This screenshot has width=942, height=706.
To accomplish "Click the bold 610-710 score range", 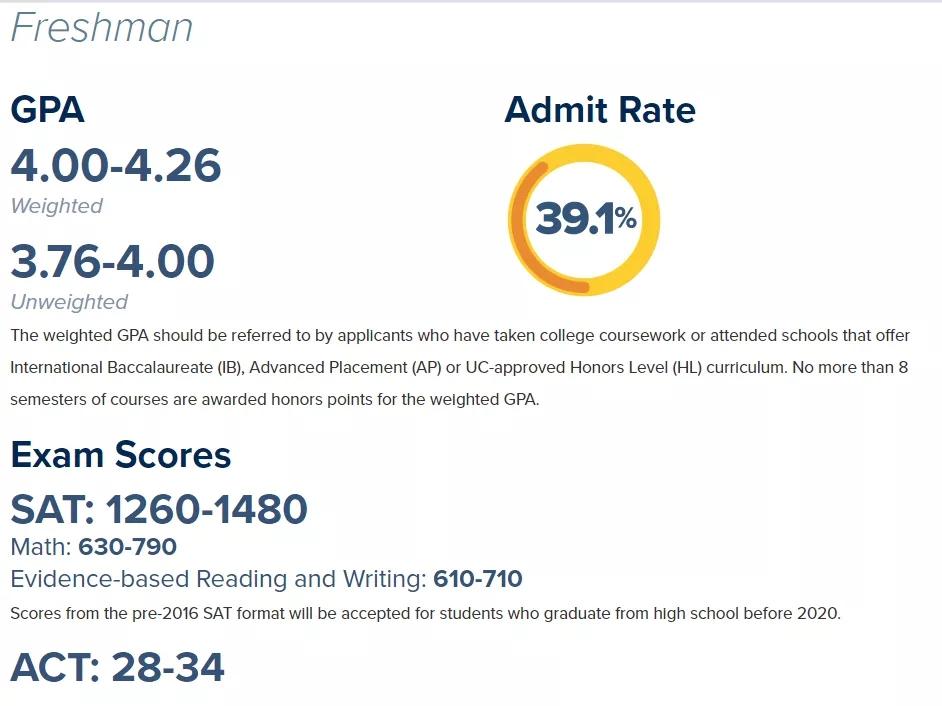I will click(x=478, y=579).
